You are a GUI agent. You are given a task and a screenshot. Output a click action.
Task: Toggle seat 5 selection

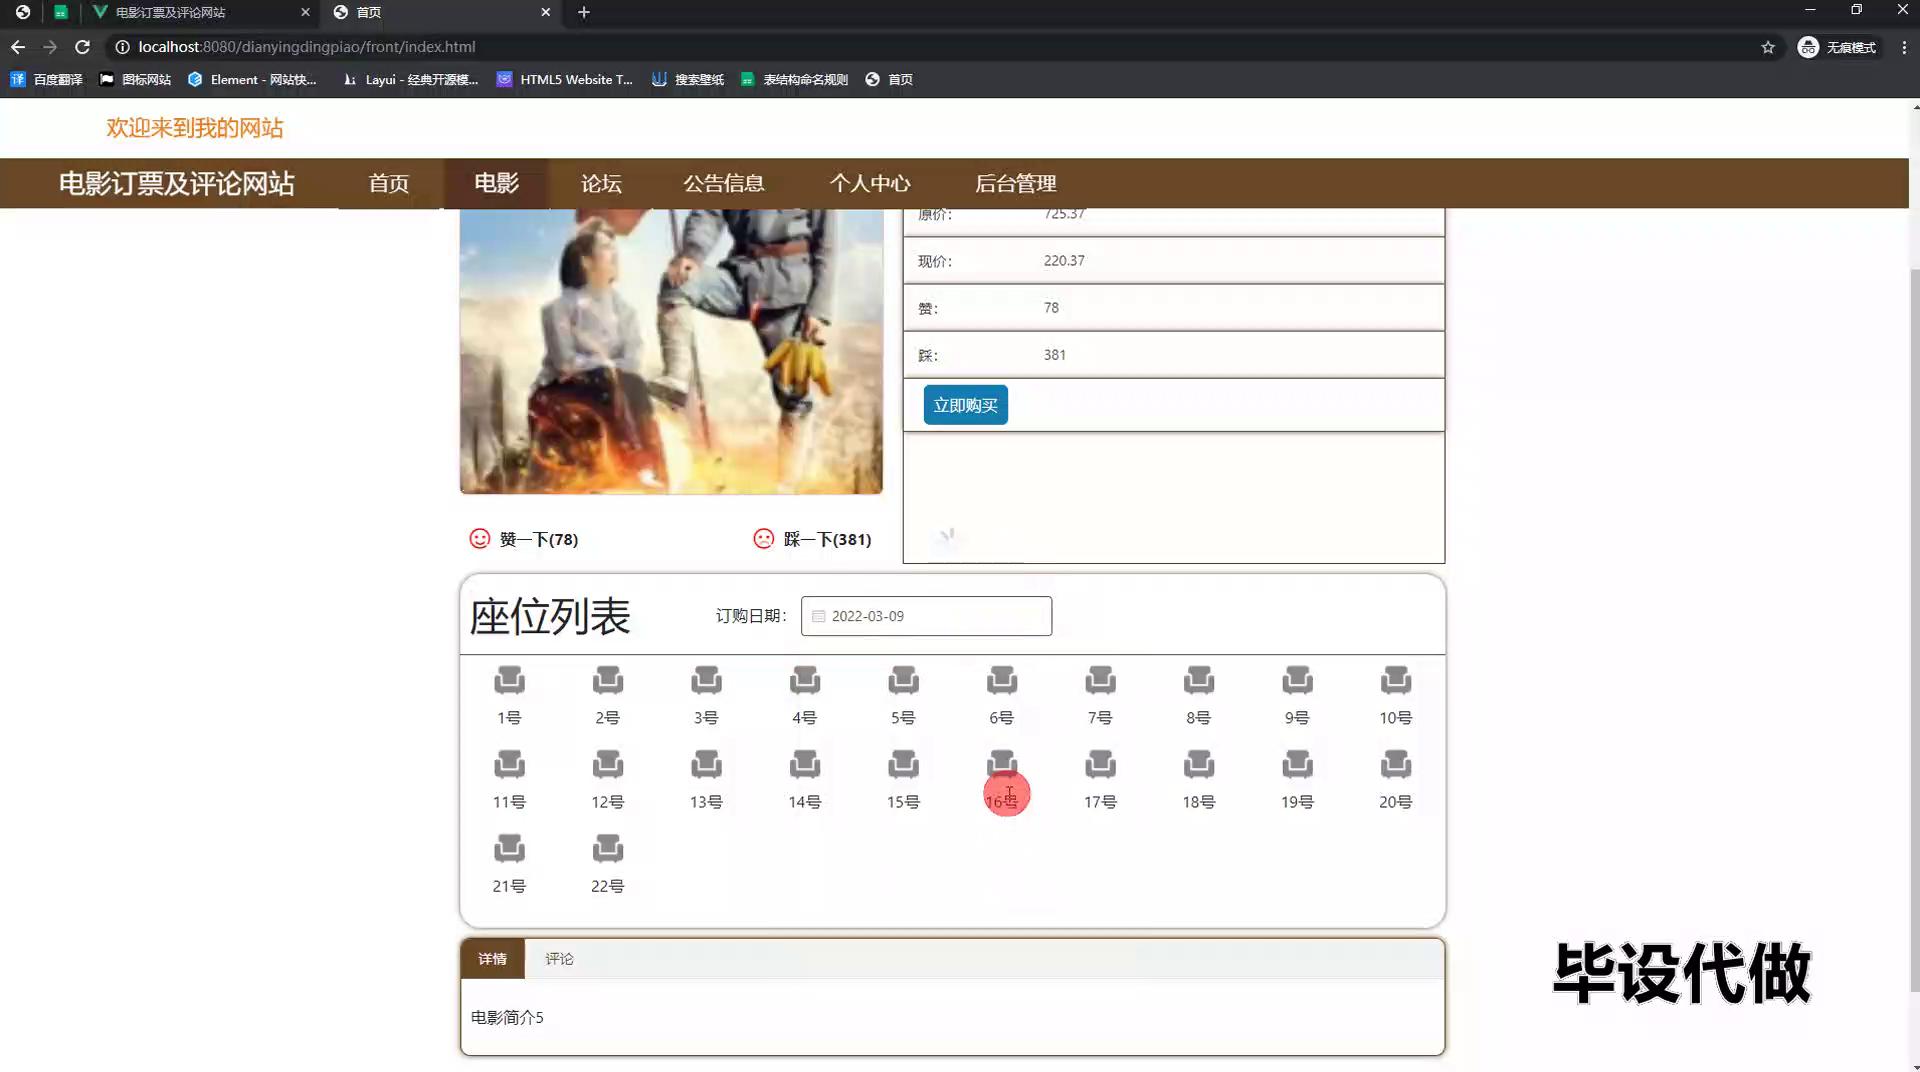pos(903,681)
